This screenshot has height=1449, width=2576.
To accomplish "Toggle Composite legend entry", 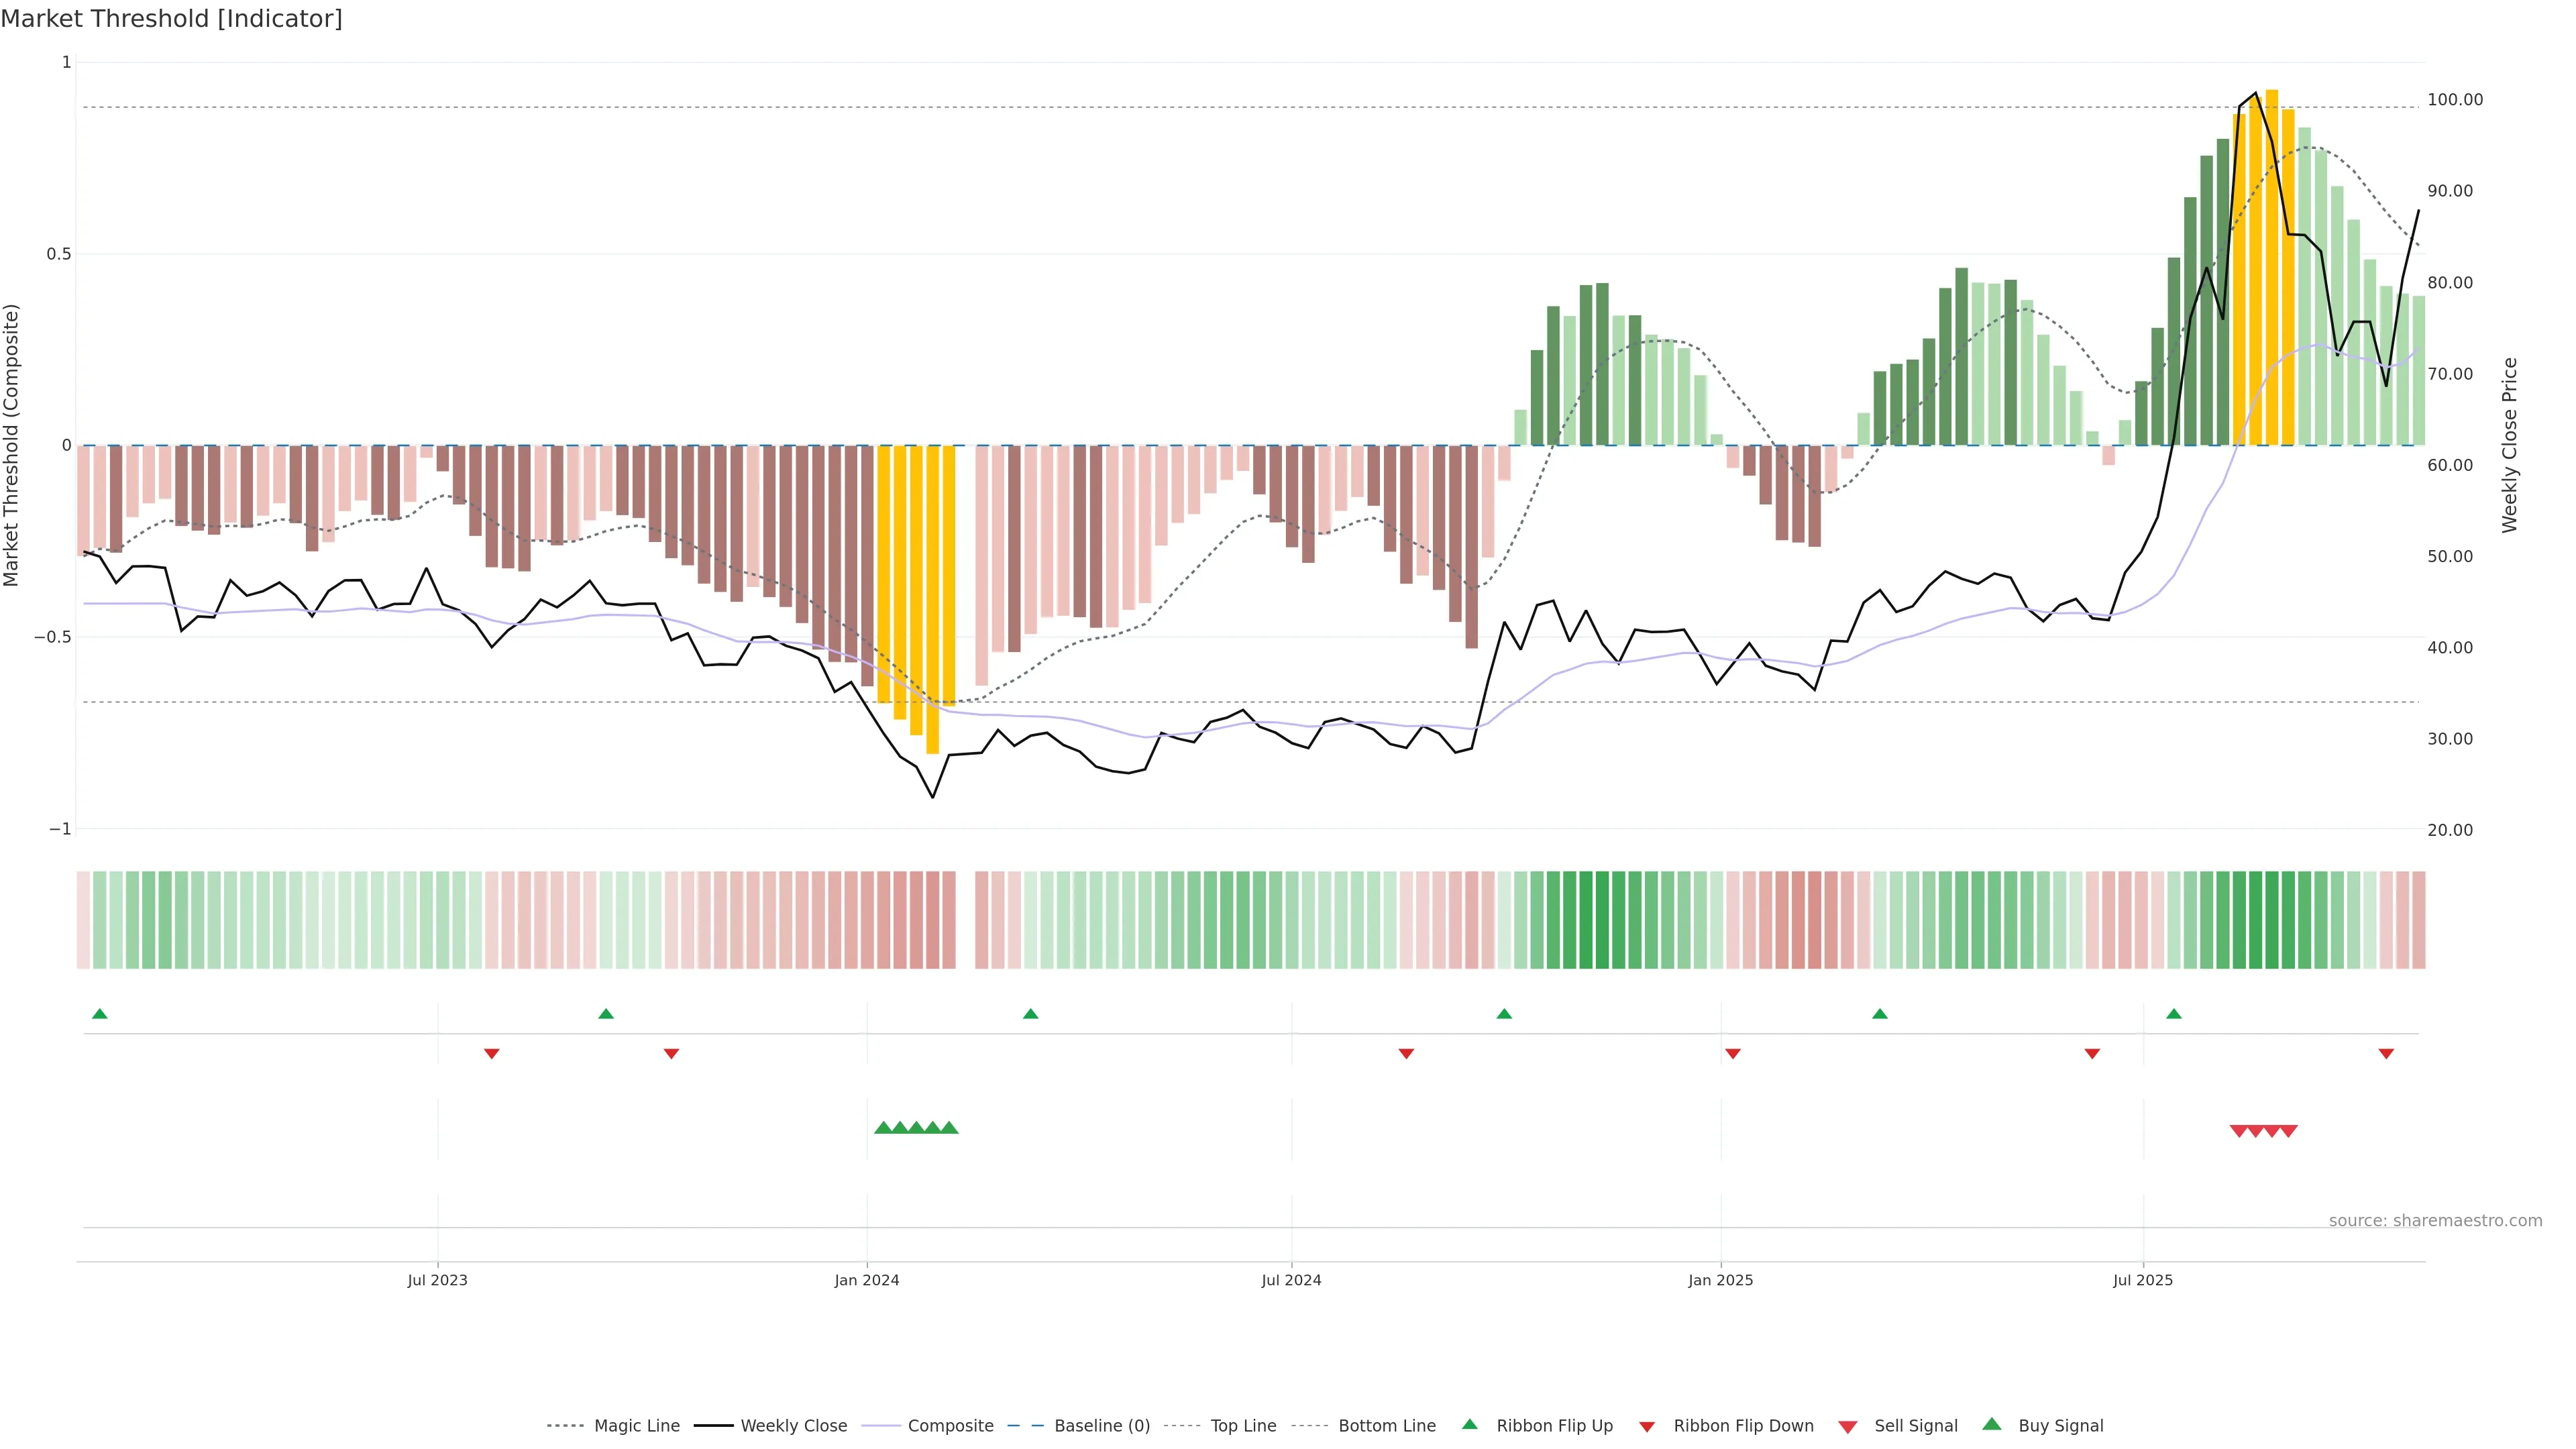I will coord(950,1425).
